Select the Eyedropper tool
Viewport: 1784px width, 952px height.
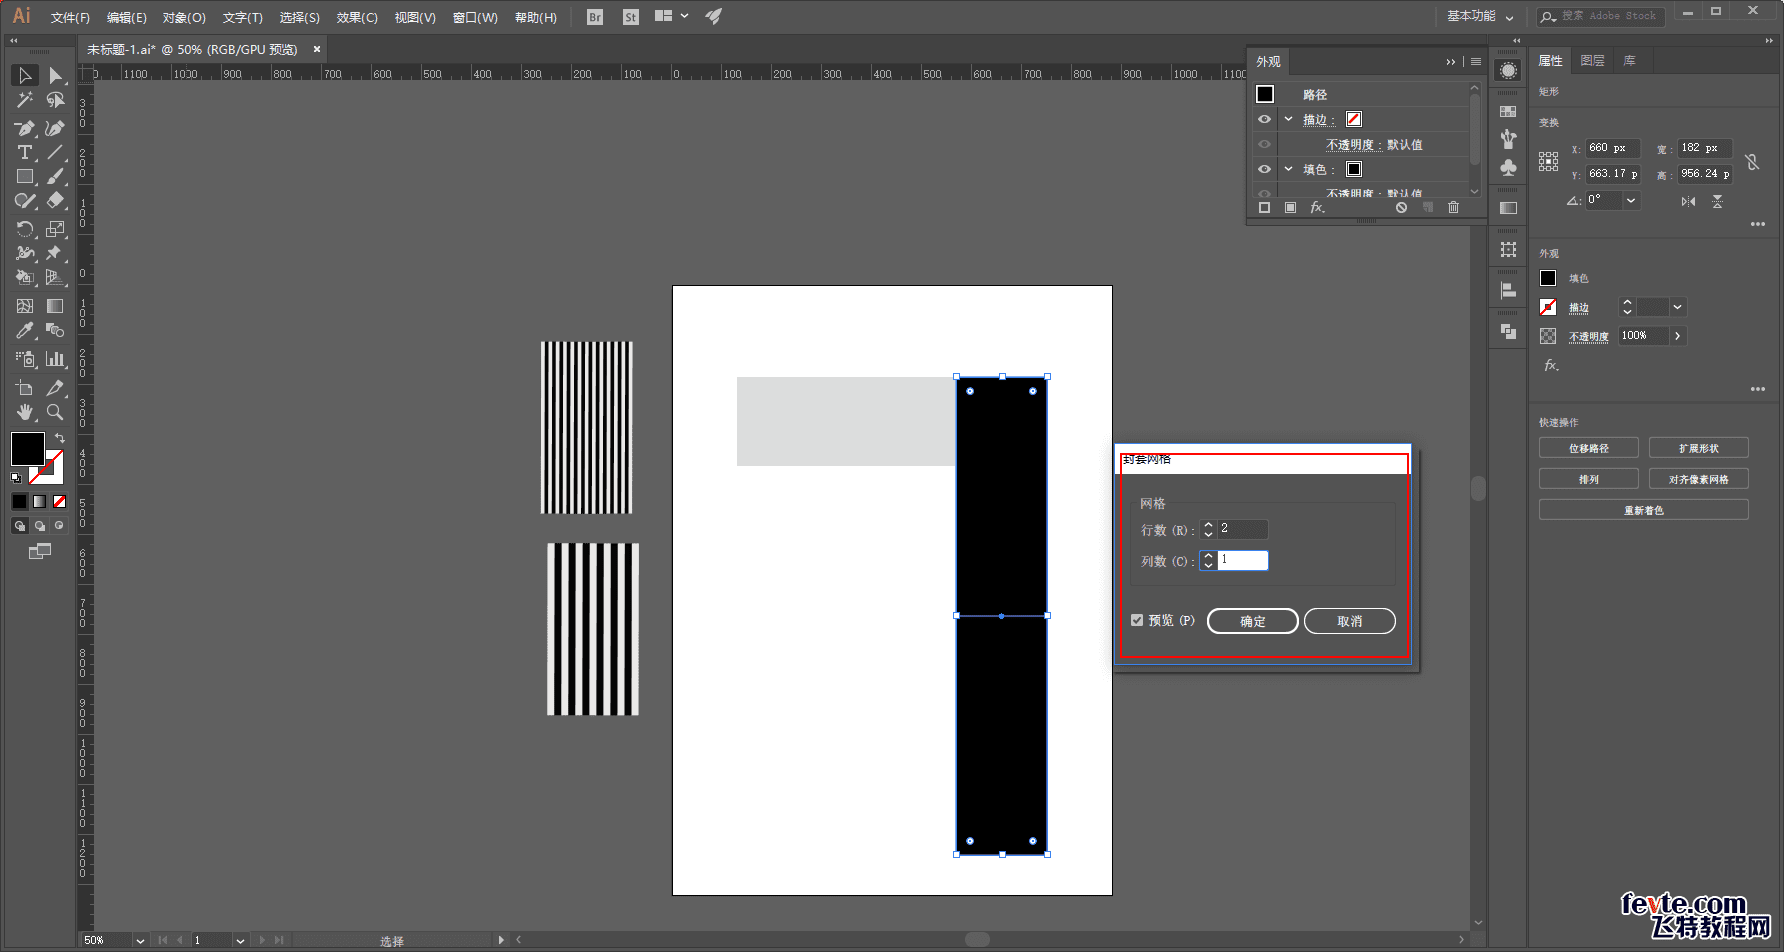pos(24,331)
